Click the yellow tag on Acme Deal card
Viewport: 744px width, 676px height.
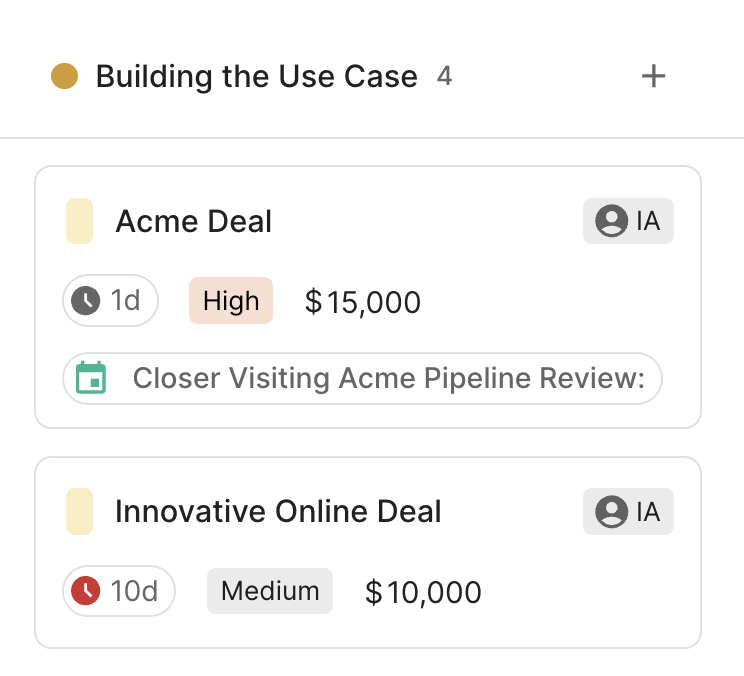(x=79, y=221)
